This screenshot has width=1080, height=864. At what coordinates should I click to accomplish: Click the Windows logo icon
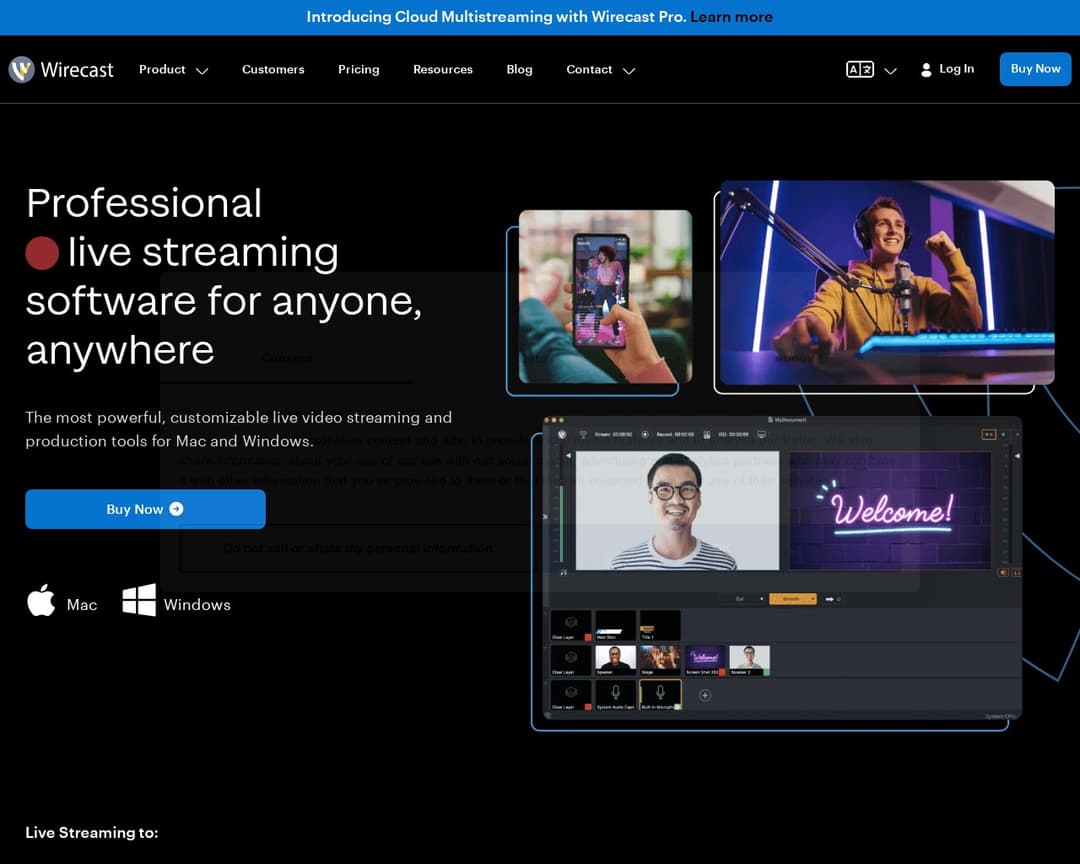tap(138, 600)
